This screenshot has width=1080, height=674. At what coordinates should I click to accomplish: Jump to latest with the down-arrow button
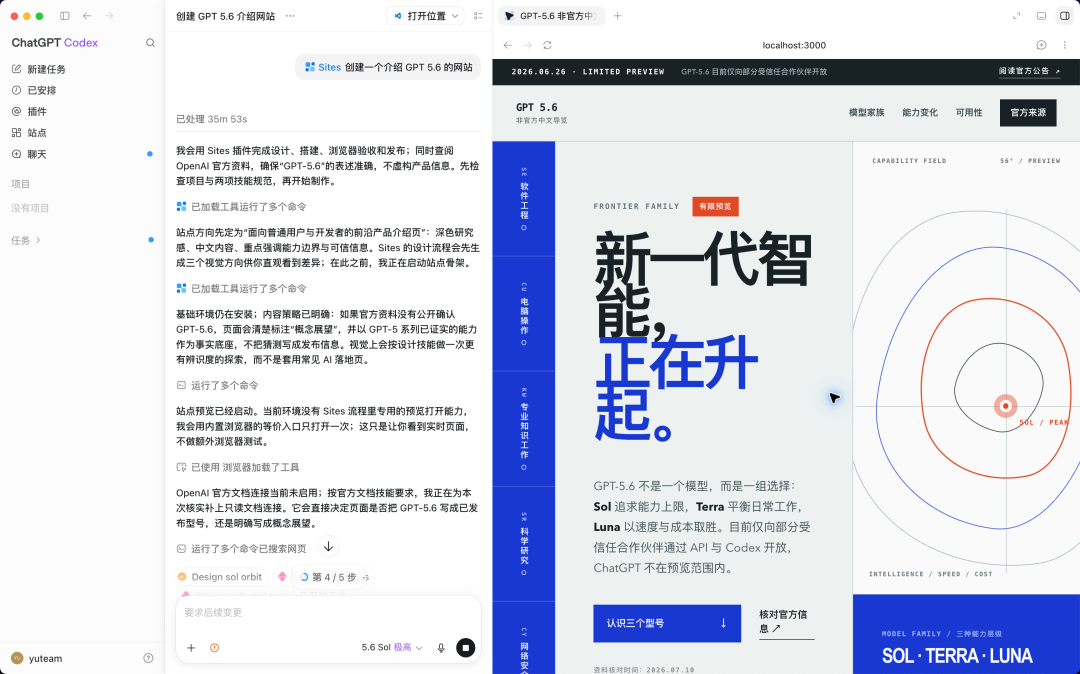(x=329, y=547)
